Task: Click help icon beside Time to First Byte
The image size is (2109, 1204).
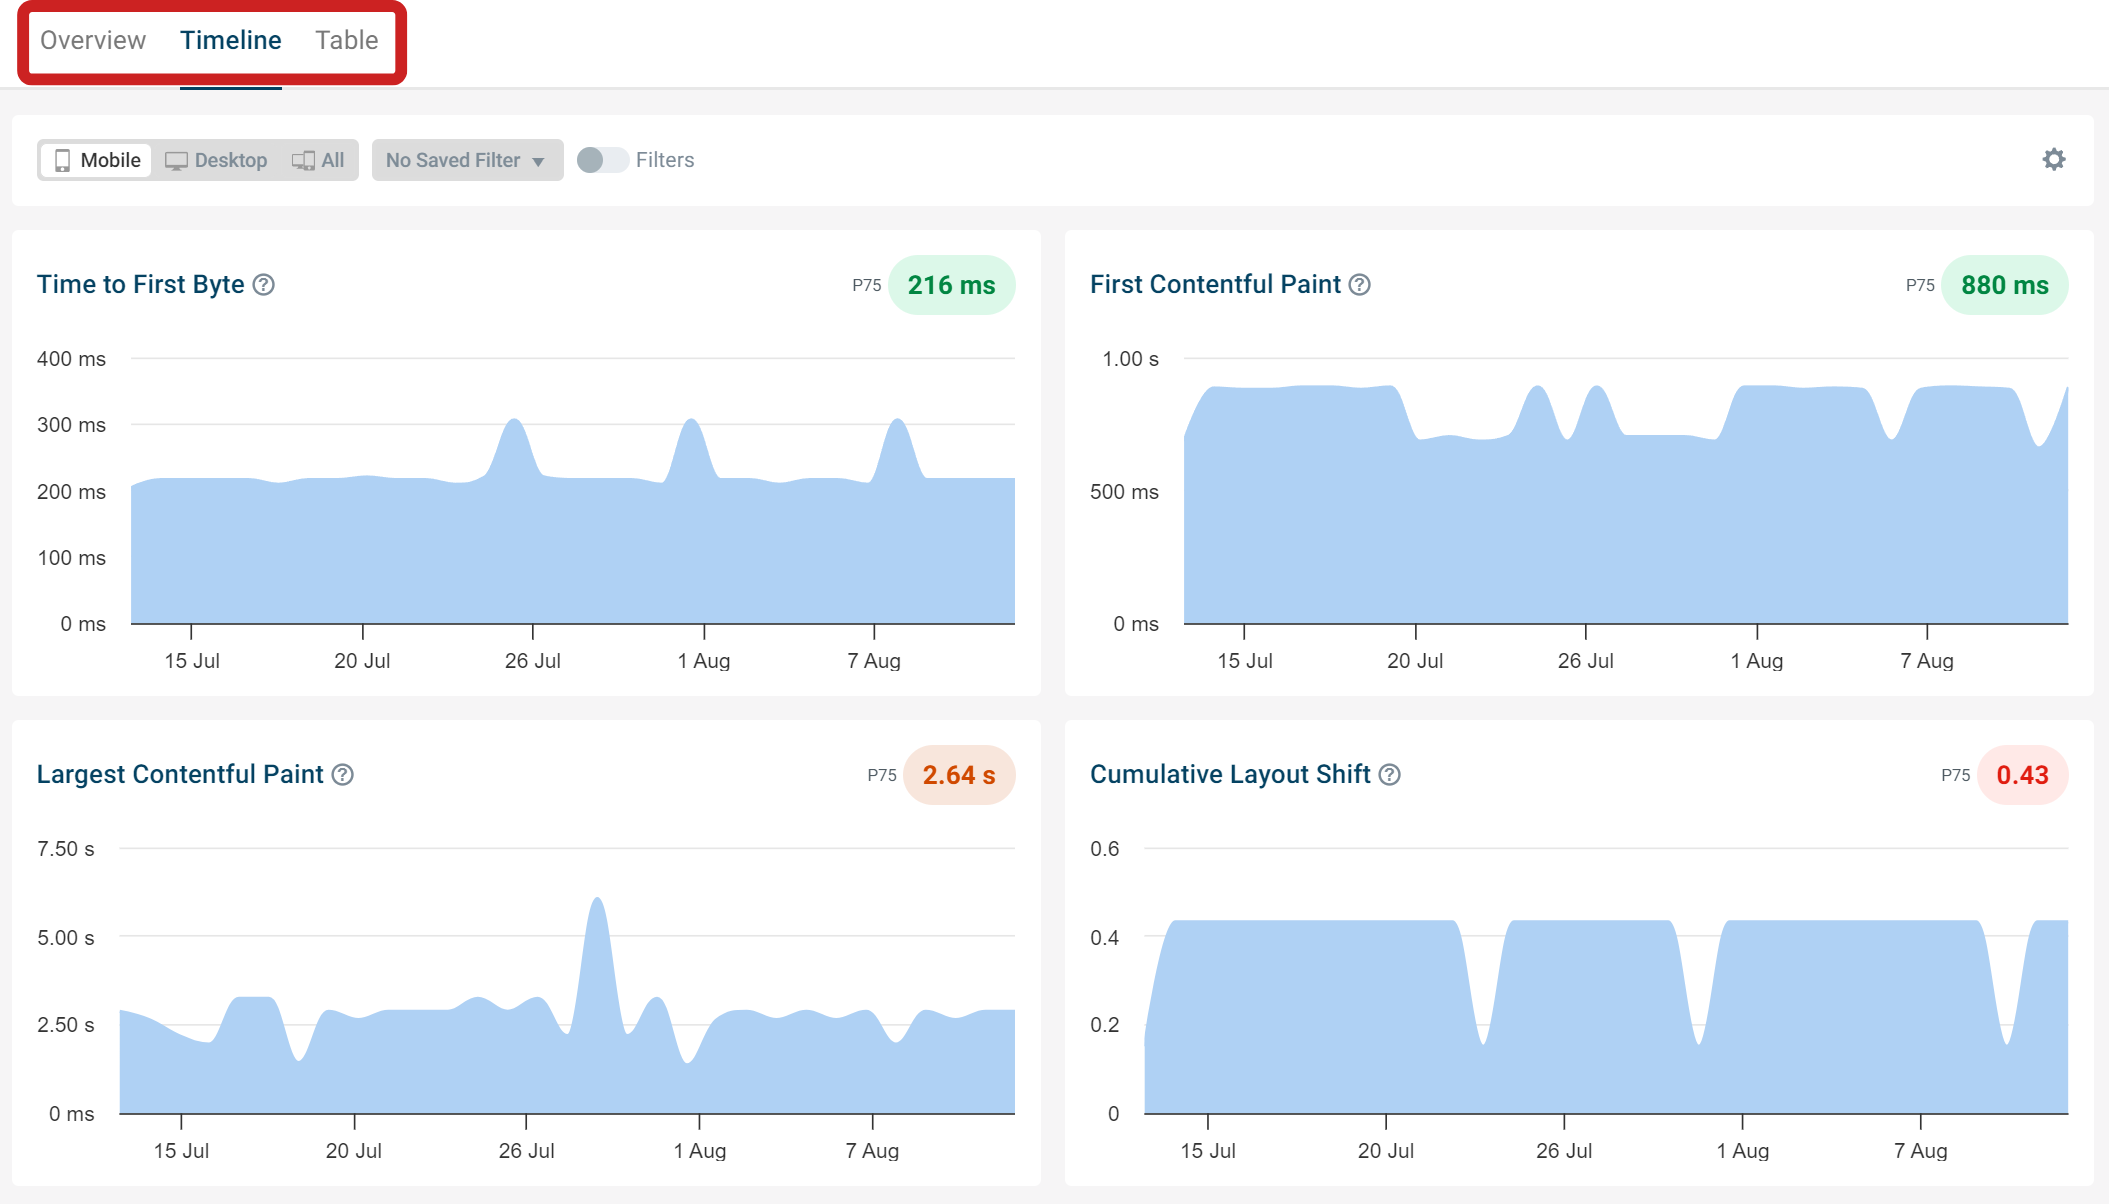Action: point(264,285)
